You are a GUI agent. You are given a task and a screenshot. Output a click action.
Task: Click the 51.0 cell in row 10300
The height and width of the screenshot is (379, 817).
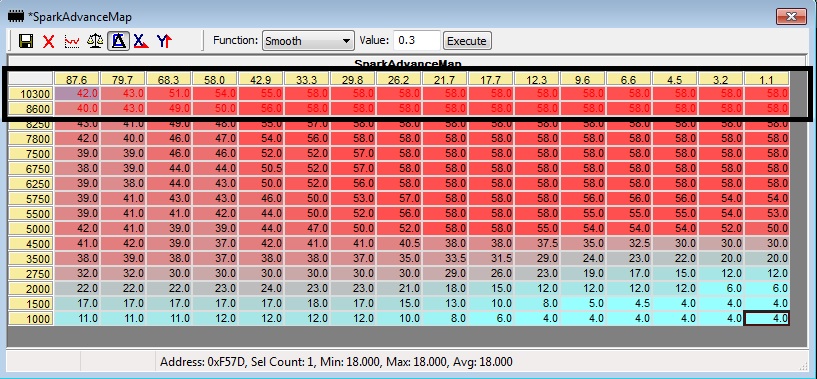click(169, 94)
